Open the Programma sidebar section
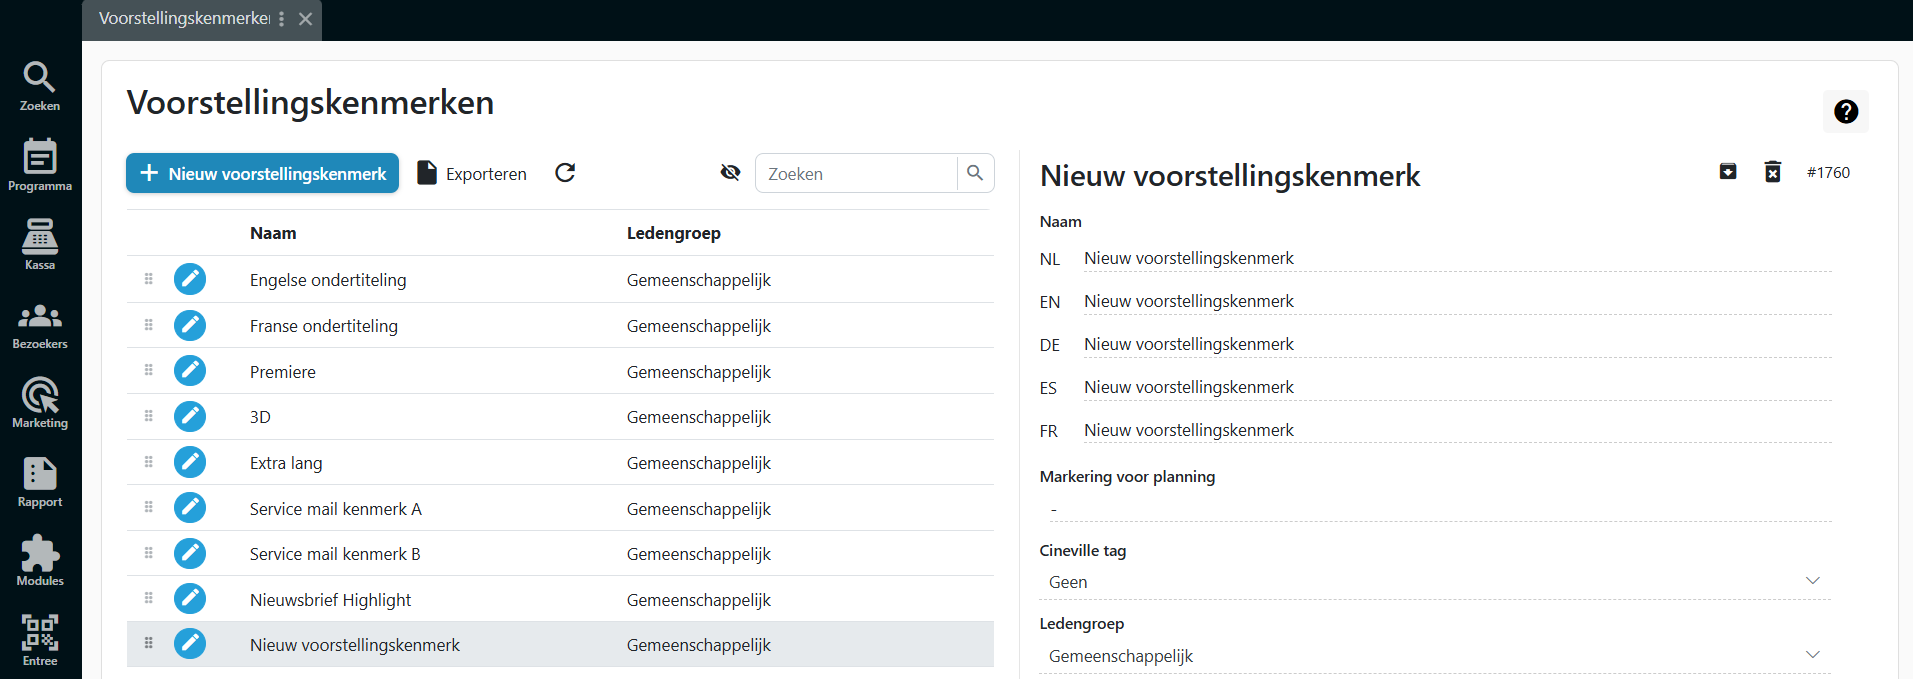 tap(40, 165)
